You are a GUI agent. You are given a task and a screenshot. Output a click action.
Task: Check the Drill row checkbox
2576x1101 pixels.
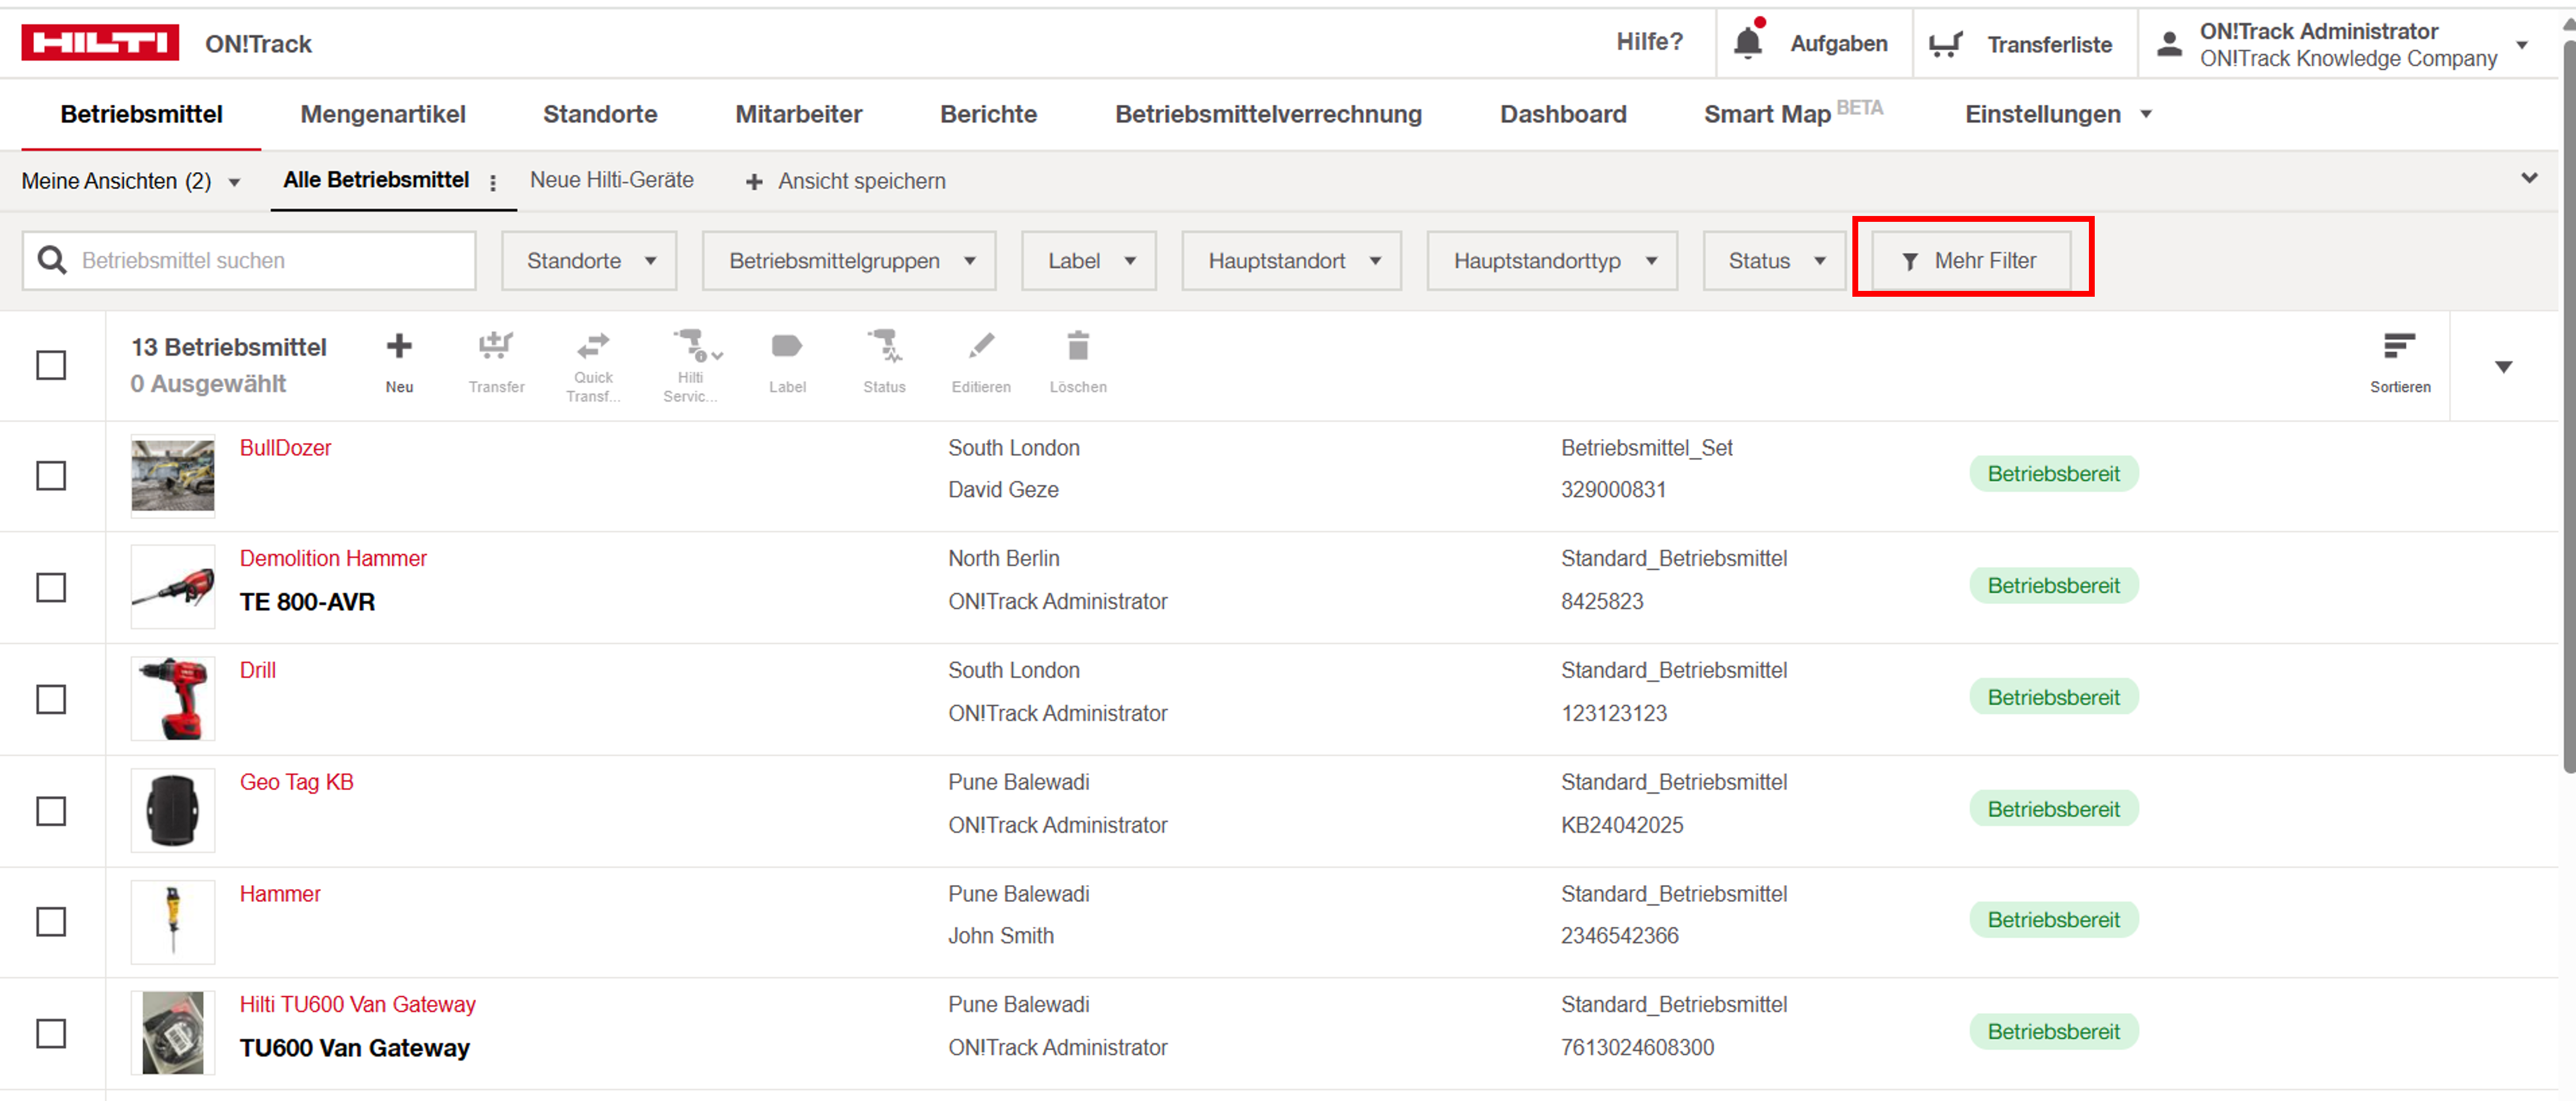(x=51, y=699)
